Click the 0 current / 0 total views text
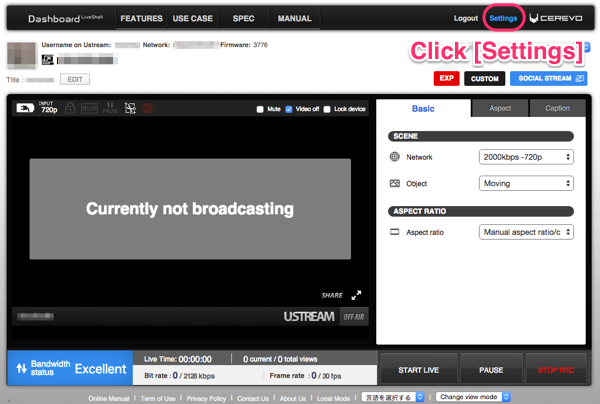Viewport: 600px width, 404px height. pos(280,359)
